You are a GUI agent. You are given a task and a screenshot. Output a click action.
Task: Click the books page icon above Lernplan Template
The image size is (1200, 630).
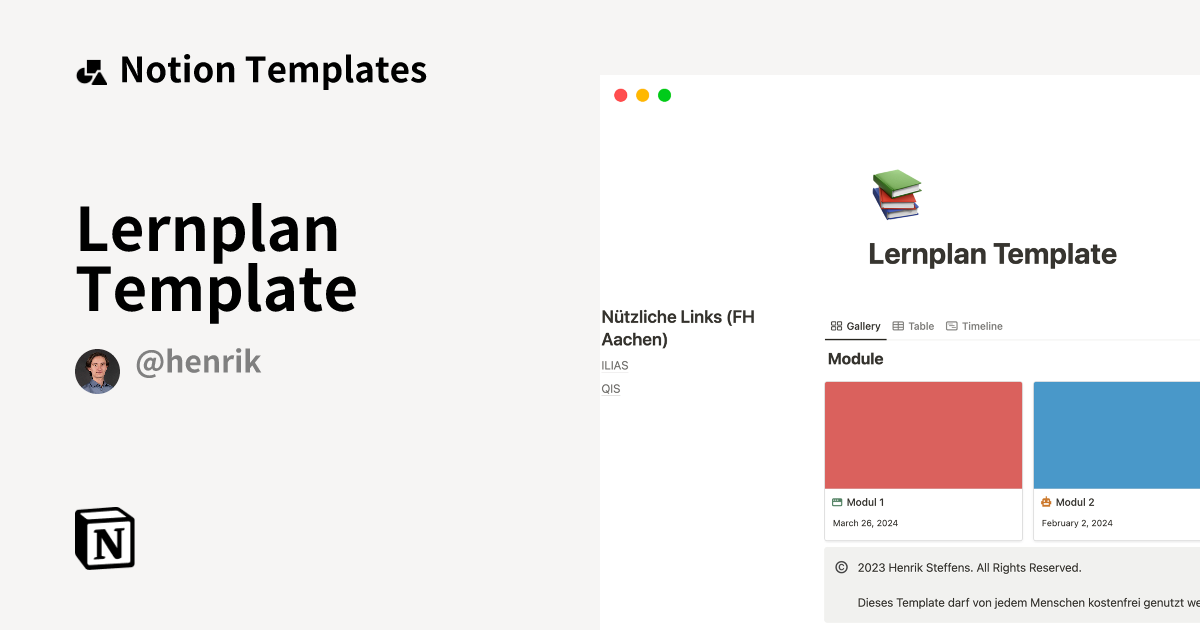click(x=895, y=192)
